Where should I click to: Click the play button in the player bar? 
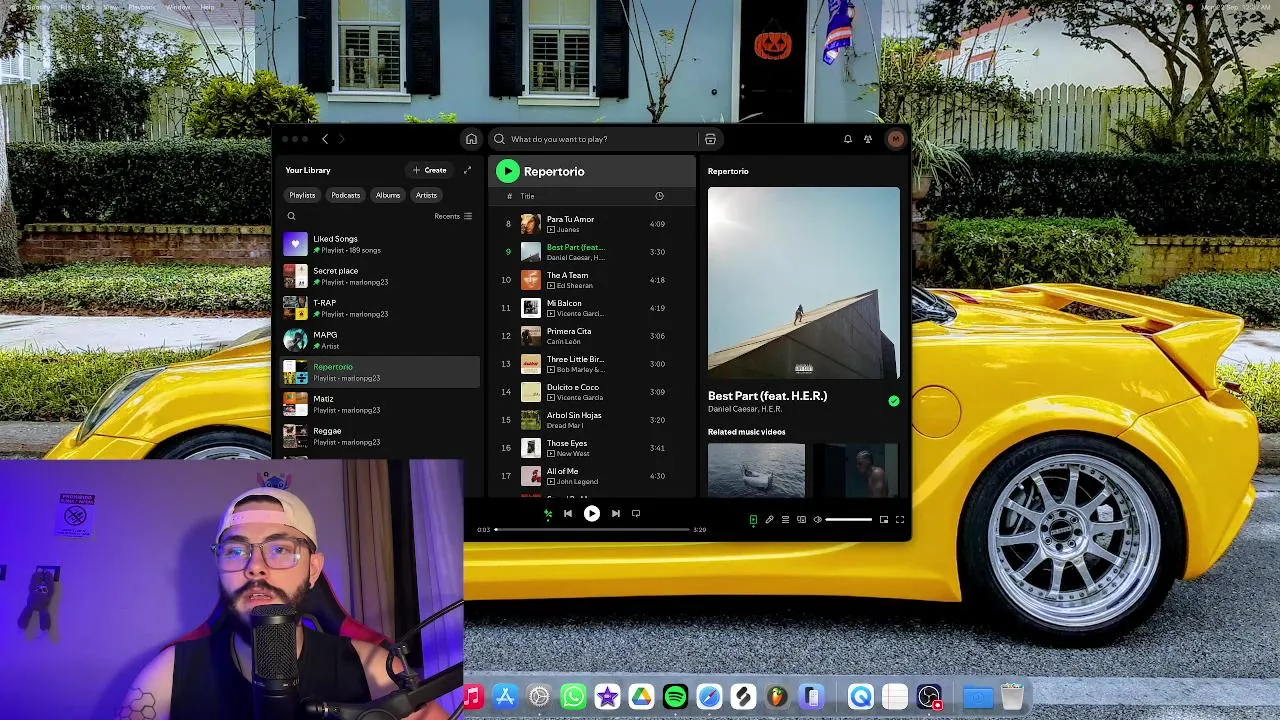592,513
